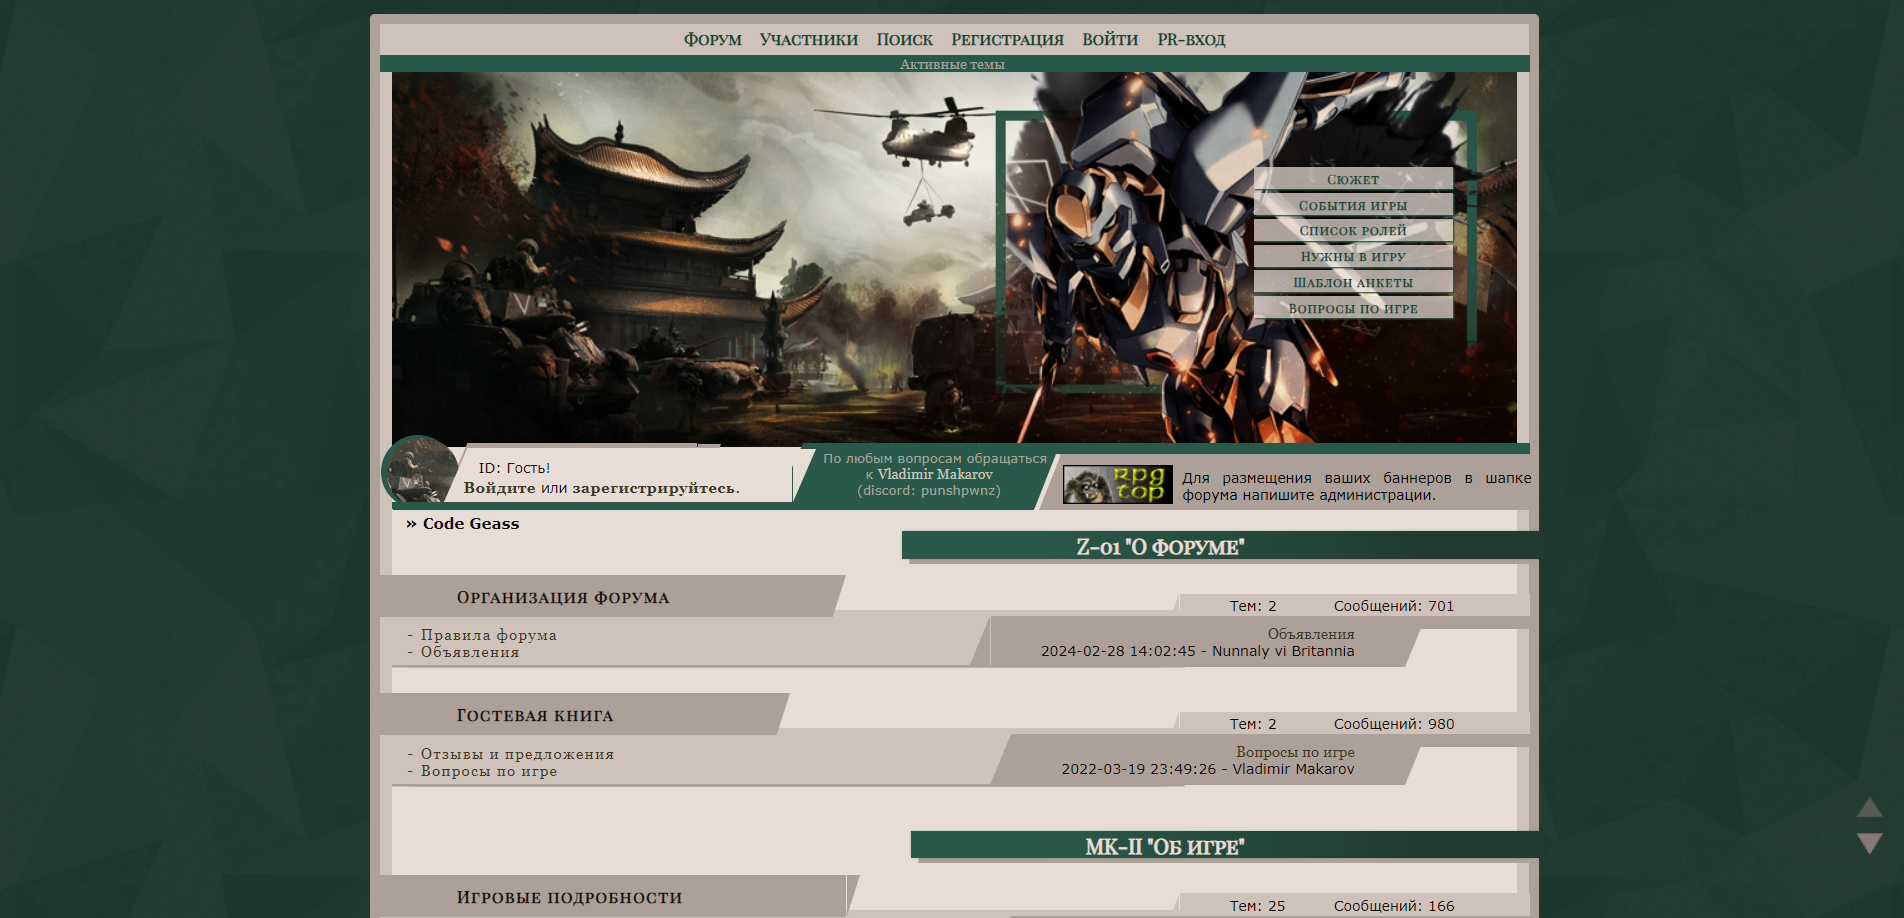Open the Вопросы по игре subforum in the list
This screenshot has height=918, width=1904.
pos(489,771)
